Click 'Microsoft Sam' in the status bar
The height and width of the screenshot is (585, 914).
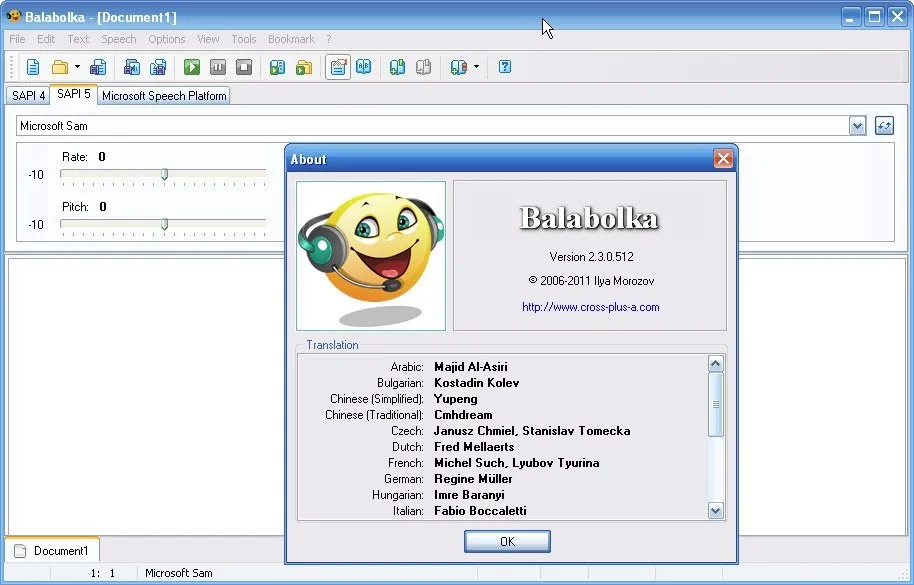click(x=178, y=573)
